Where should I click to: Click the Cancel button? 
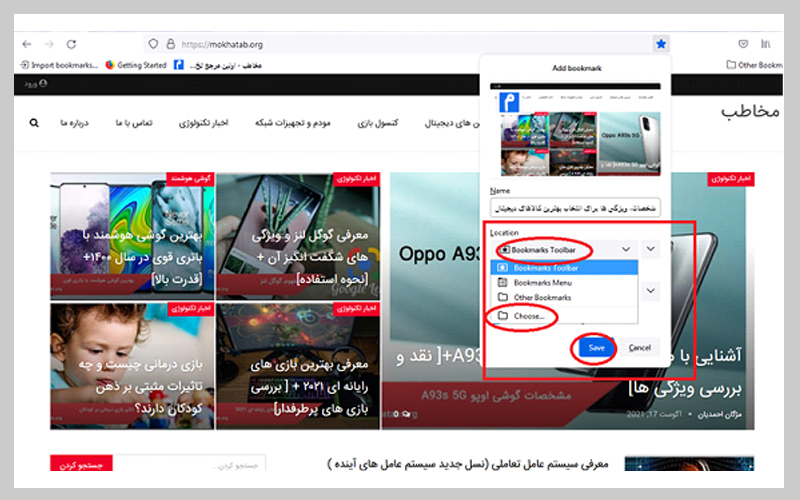coord(639,347)
